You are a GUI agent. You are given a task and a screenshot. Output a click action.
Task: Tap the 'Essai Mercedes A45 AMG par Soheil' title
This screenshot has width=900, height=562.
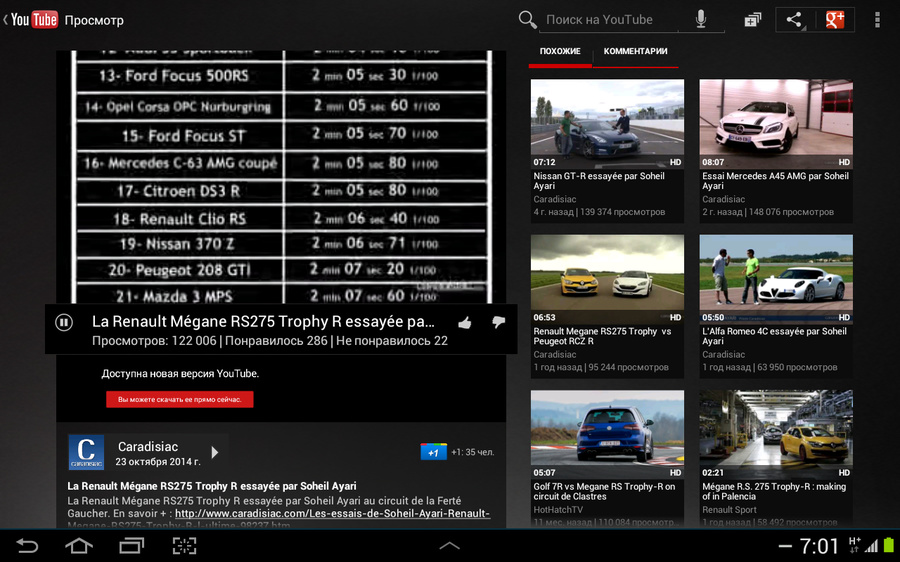click(x=775, y=181)
